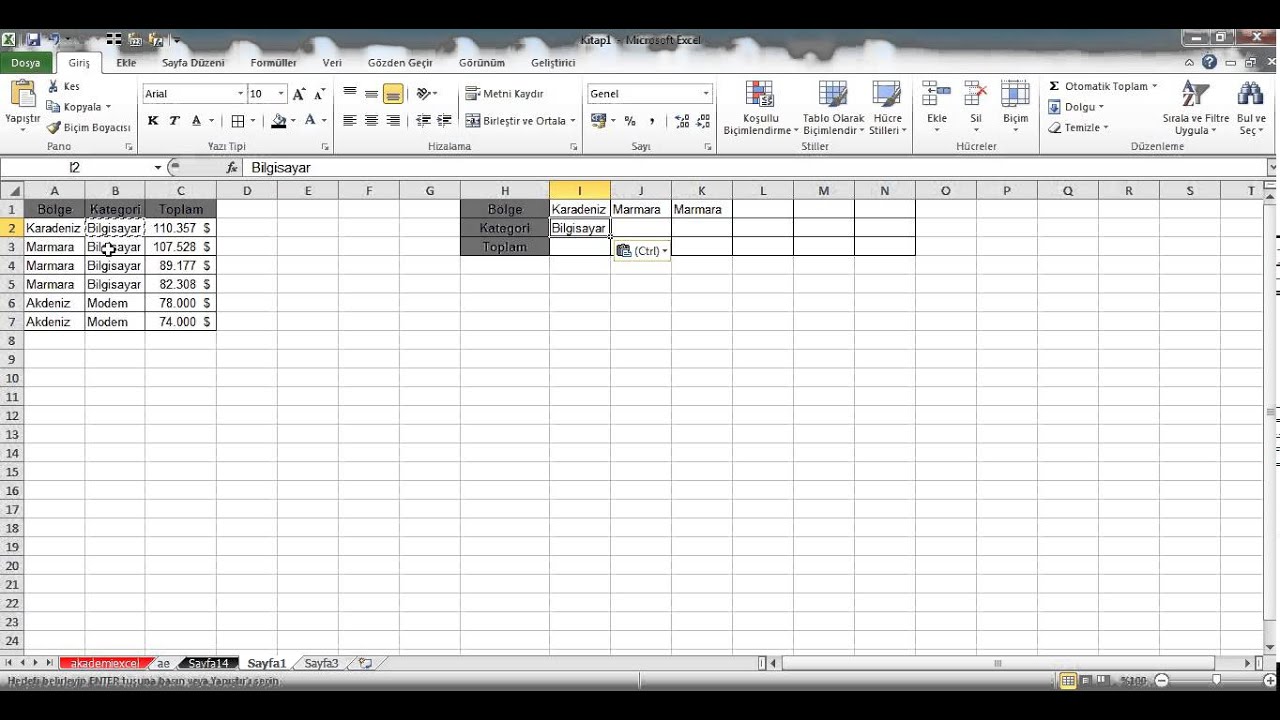Image resolution: width=1280 pixels, height=720 pixels.
Task: Open the Arial font name dropdown
Action: coord(240,94)
